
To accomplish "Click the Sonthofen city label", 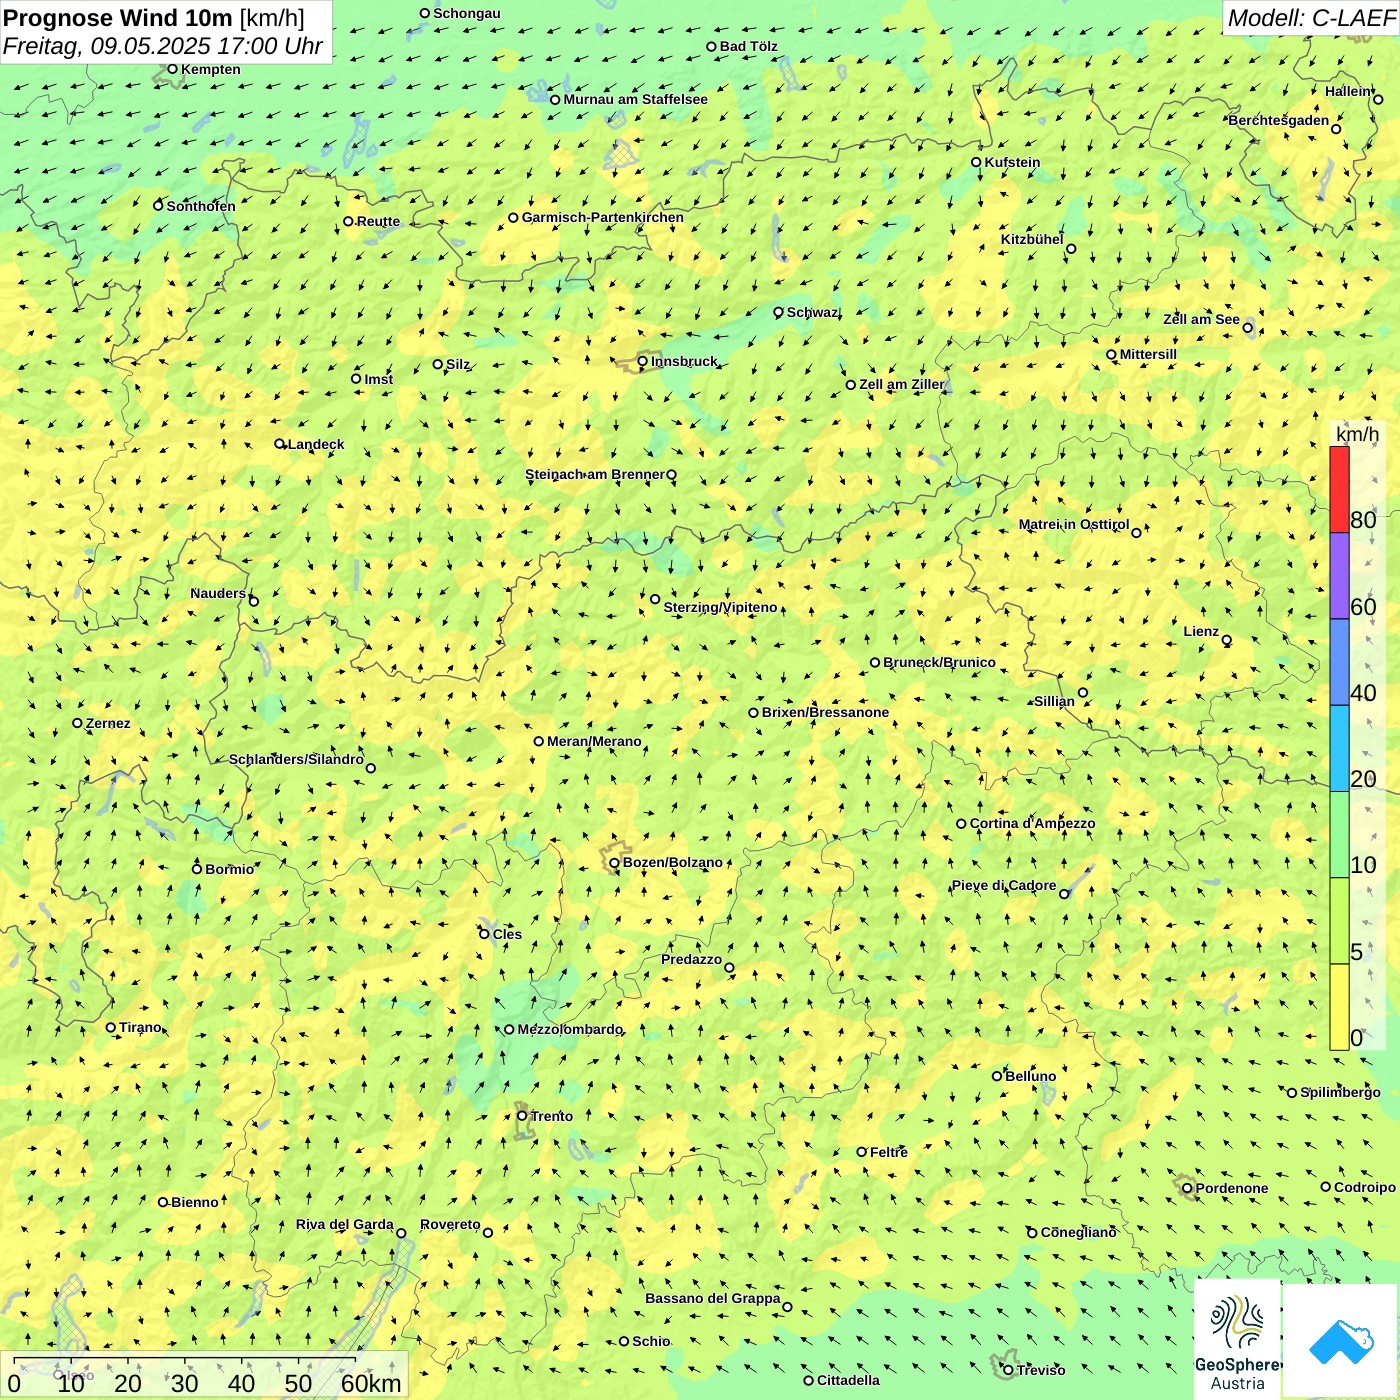I will coord(201,206).
